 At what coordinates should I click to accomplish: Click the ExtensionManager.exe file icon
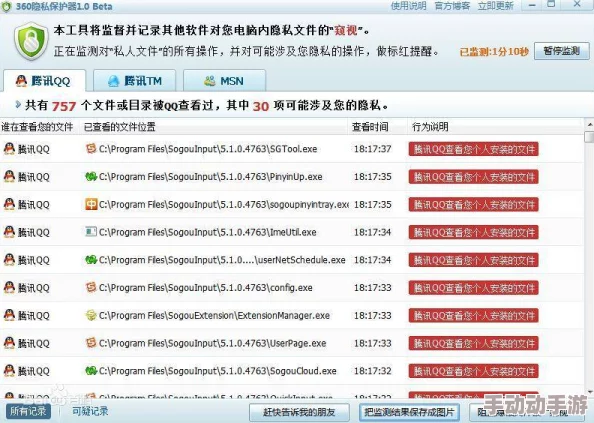91,315
